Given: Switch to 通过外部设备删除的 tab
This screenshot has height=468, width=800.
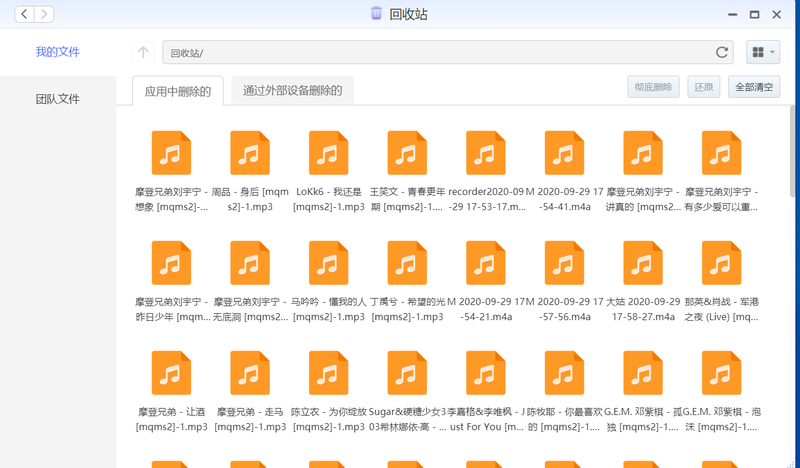Looking at the screenshot, I should tap(292, 91).
